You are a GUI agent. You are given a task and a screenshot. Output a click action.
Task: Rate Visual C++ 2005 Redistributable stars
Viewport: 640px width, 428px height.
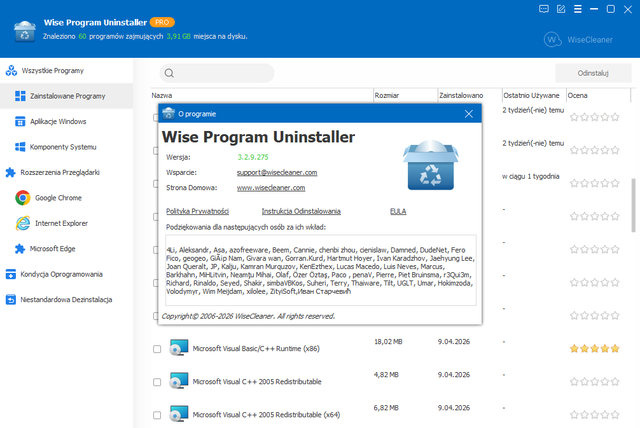tap(594, 381)
